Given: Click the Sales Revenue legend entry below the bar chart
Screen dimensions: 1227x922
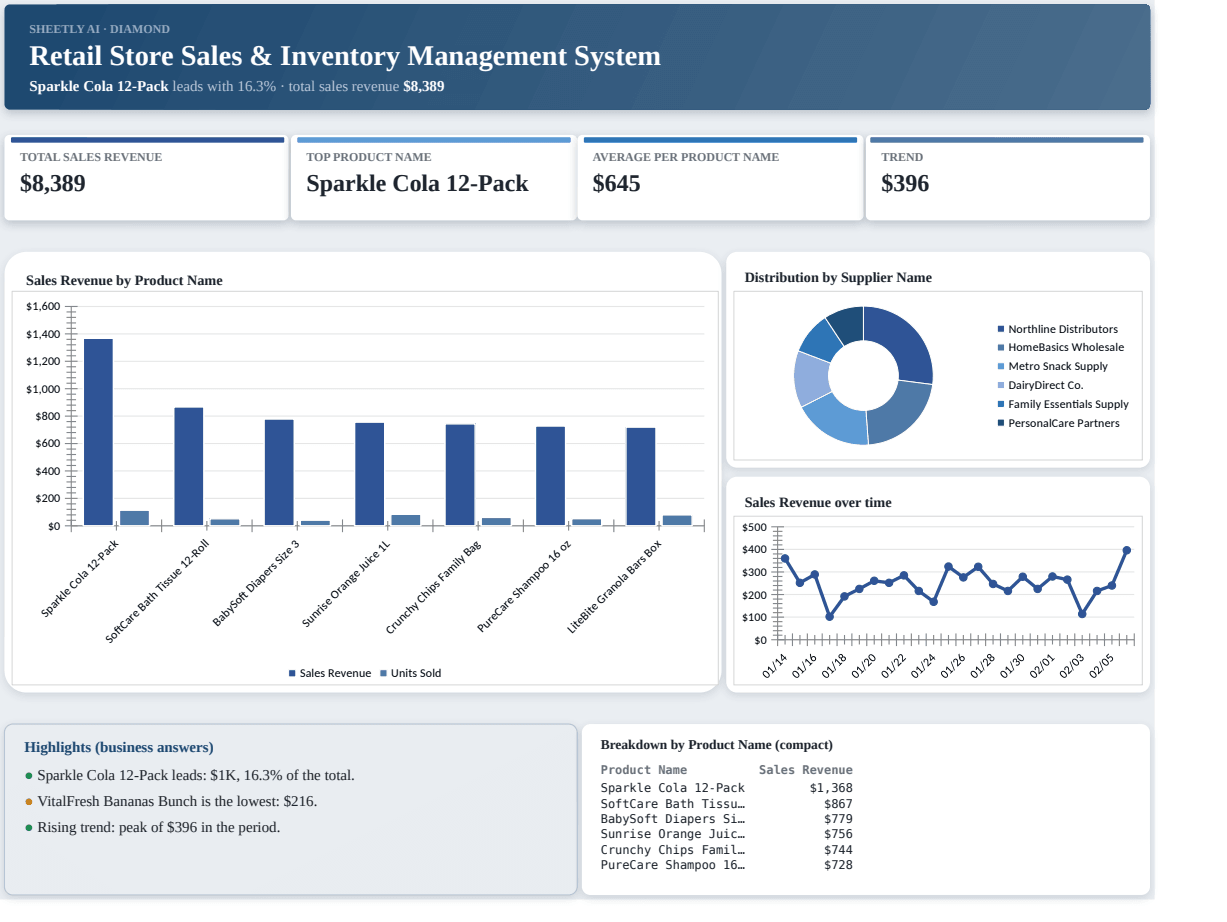Looking at the screenshot, I should (x=330, y=673).
